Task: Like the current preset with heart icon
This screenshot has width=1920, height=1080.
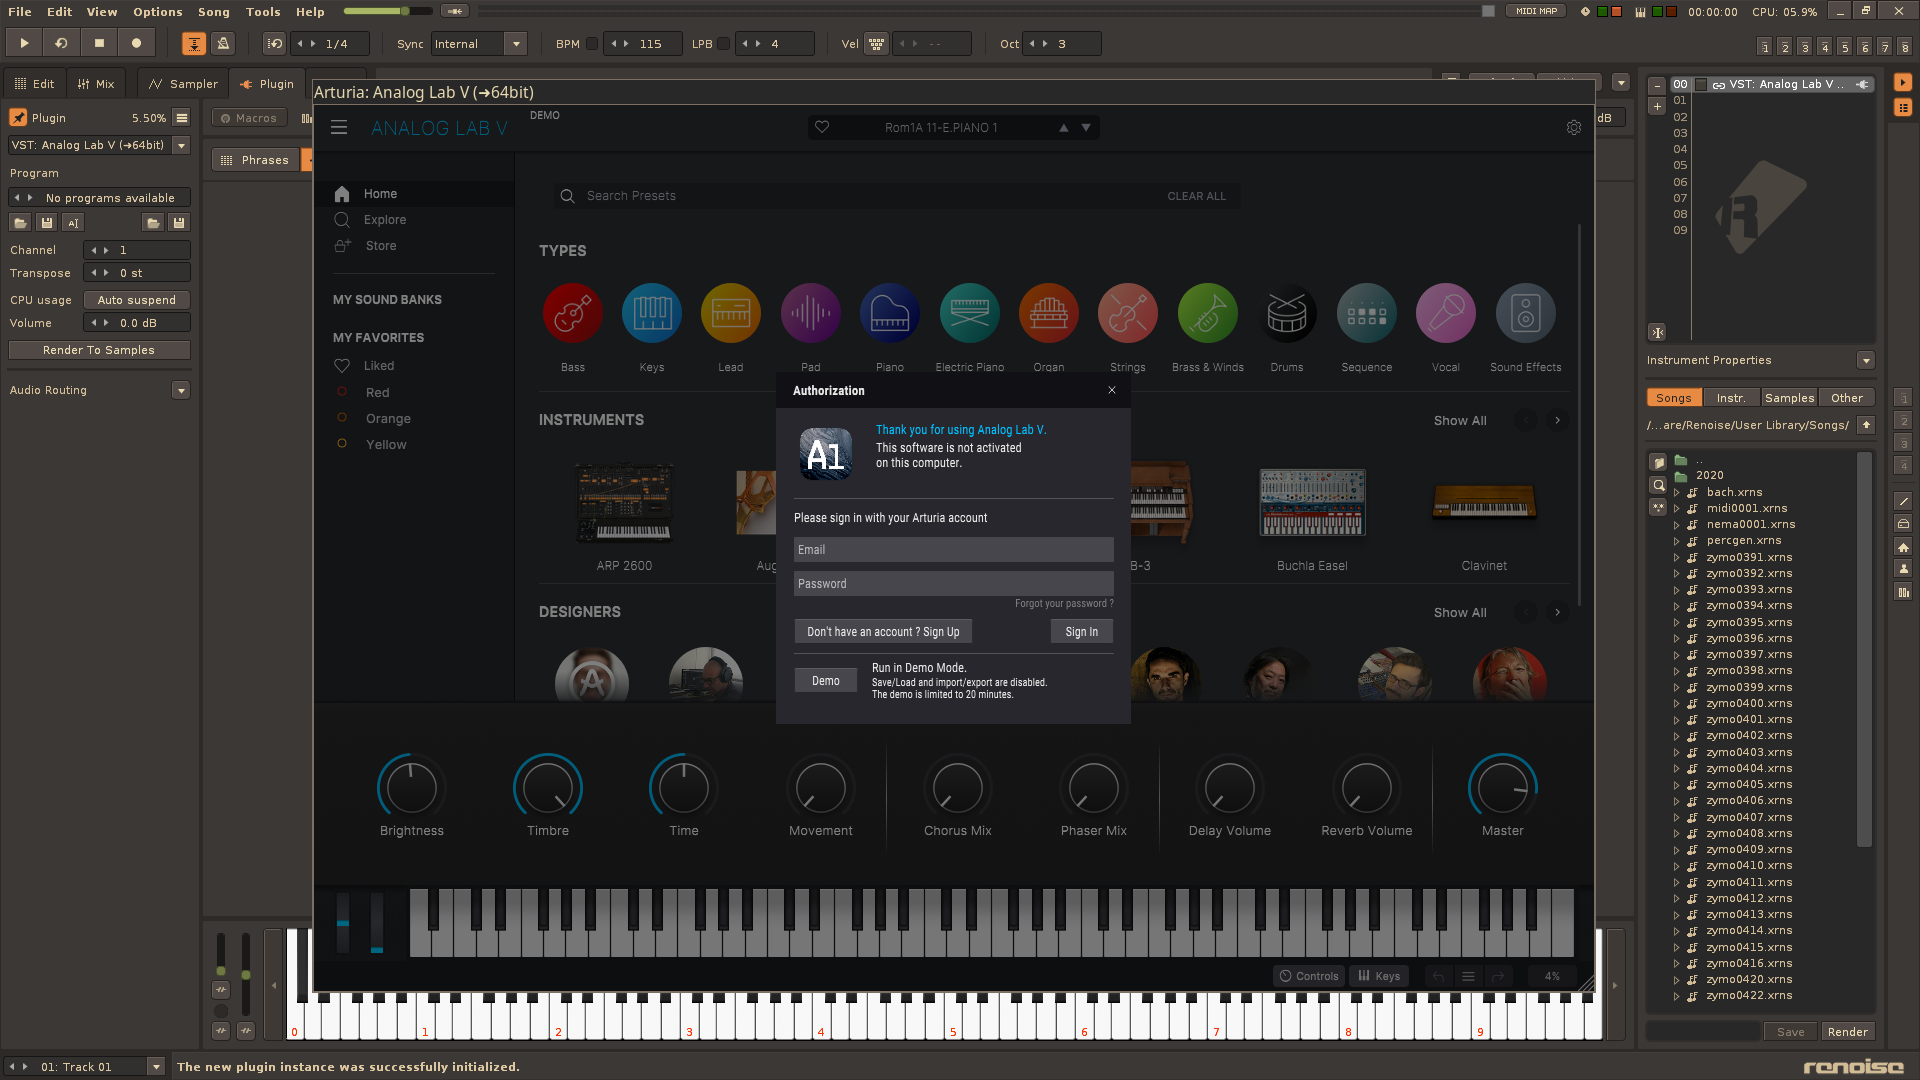Action: (x=822, y=127)
